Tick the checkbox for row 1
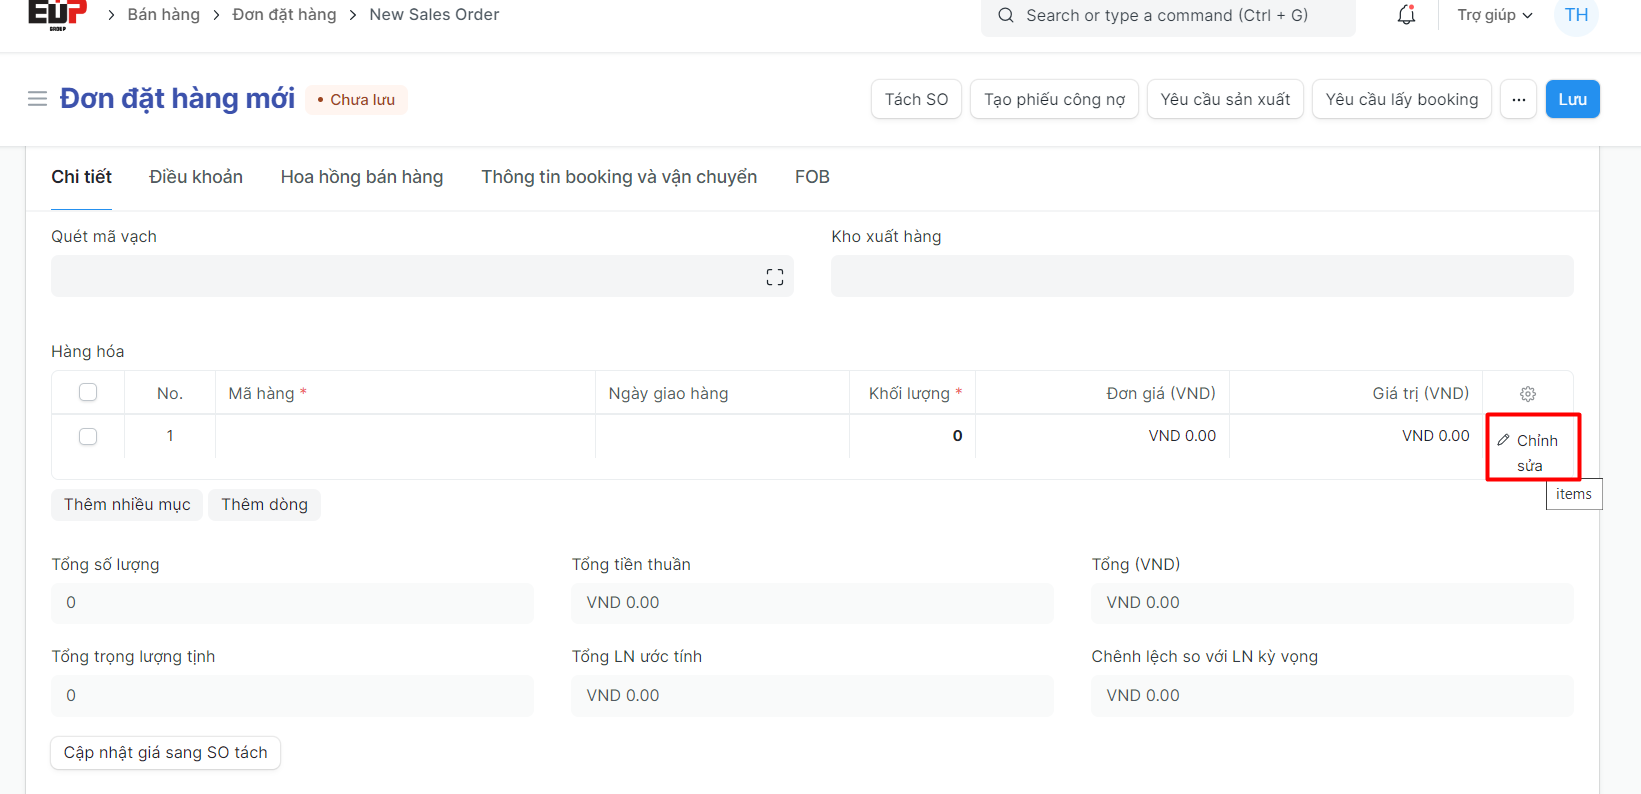This screenshot has height=794, width=1641. (x=88, y=436)
